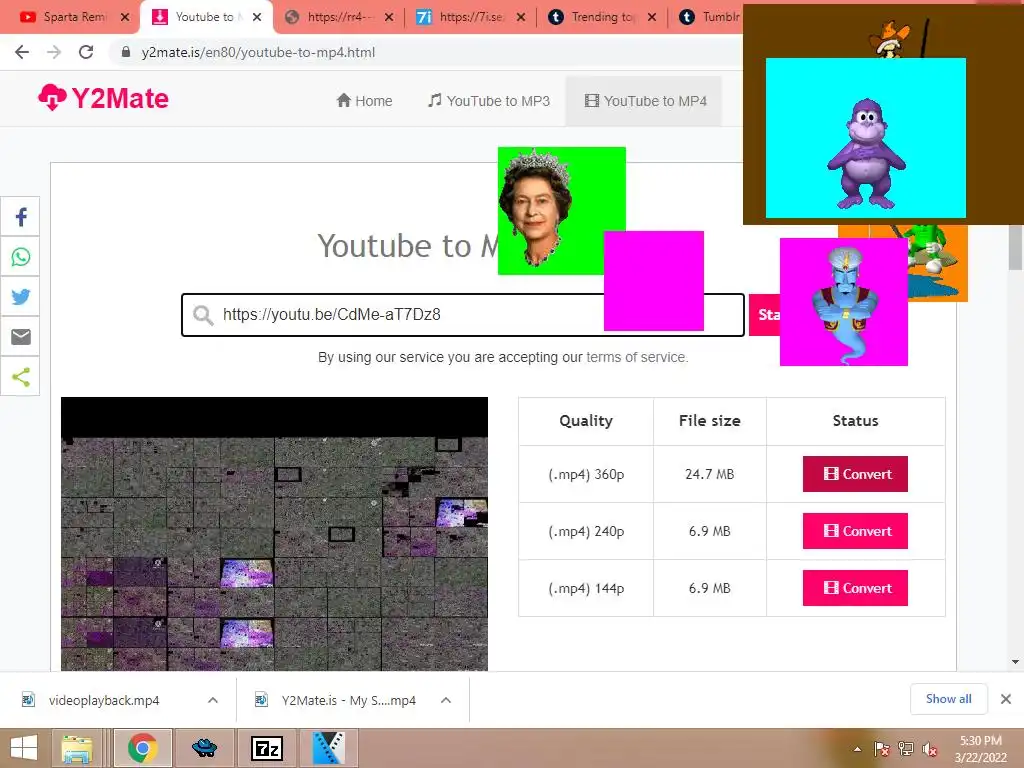The image size is (1024, 768).
Task: Expand Y2Mate.is mp4 download options
Action: pos(446,700)
